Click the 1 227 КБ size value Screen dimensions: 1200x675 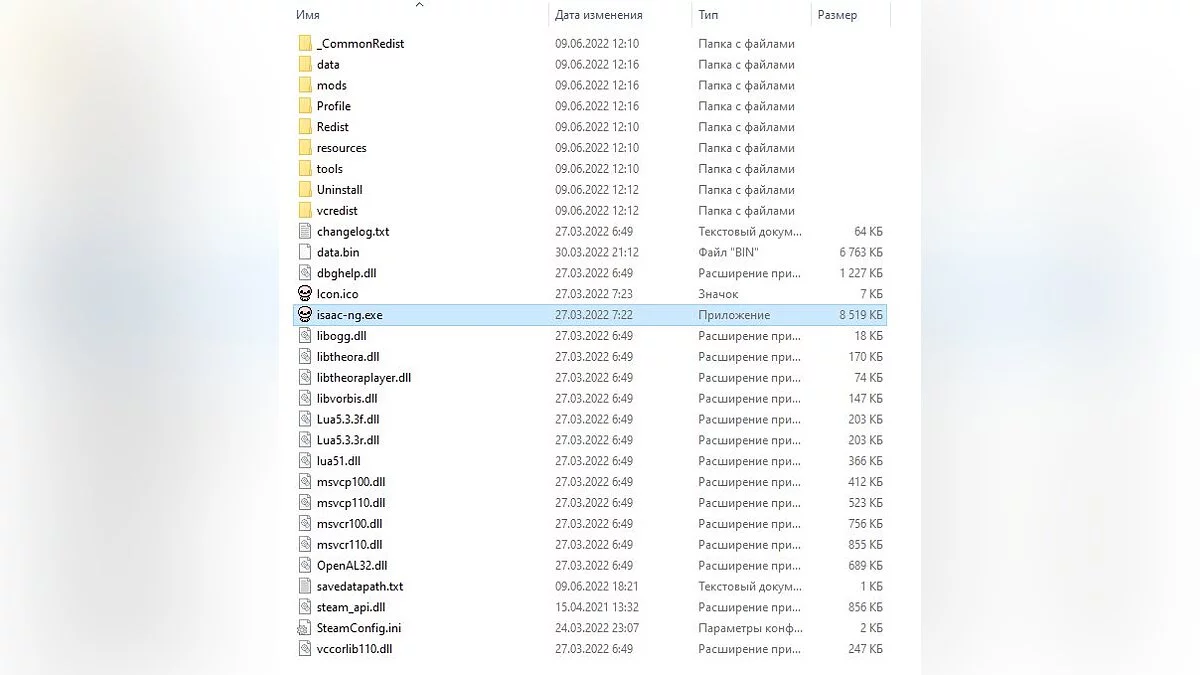click(x=861, y=273)
